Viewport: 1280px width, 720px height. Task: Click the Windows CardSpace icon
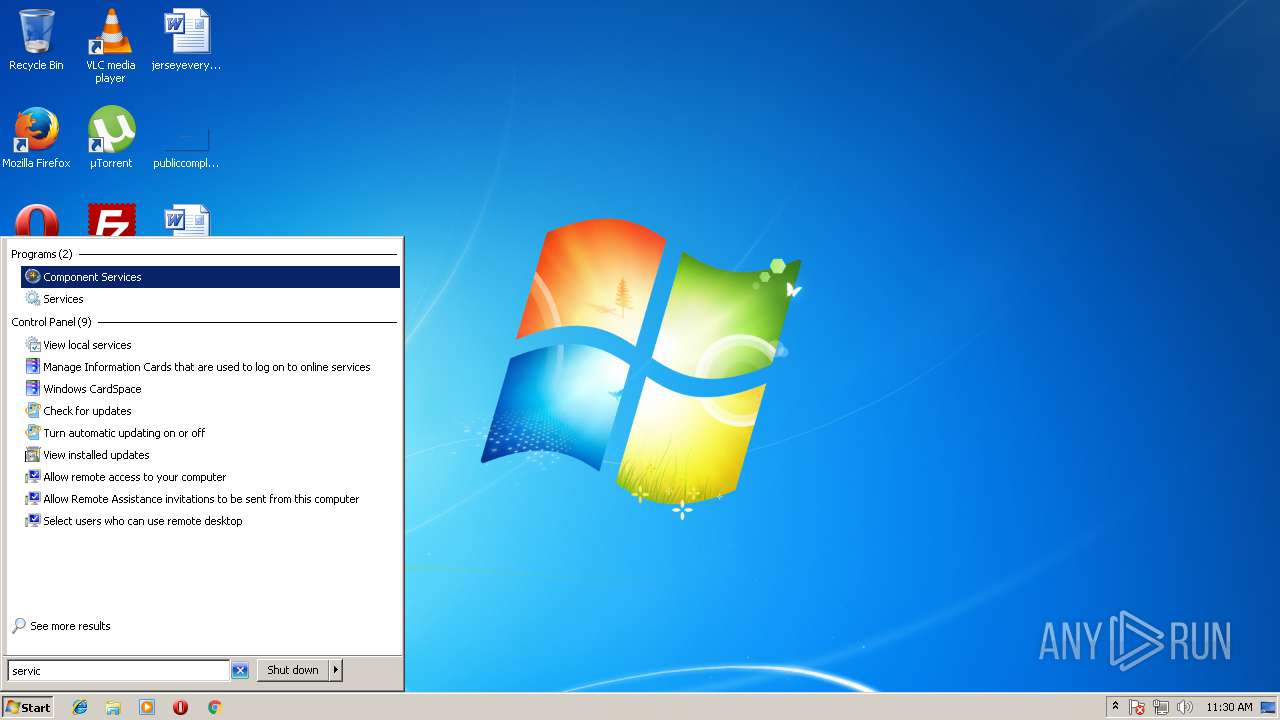tap(33, 389)
